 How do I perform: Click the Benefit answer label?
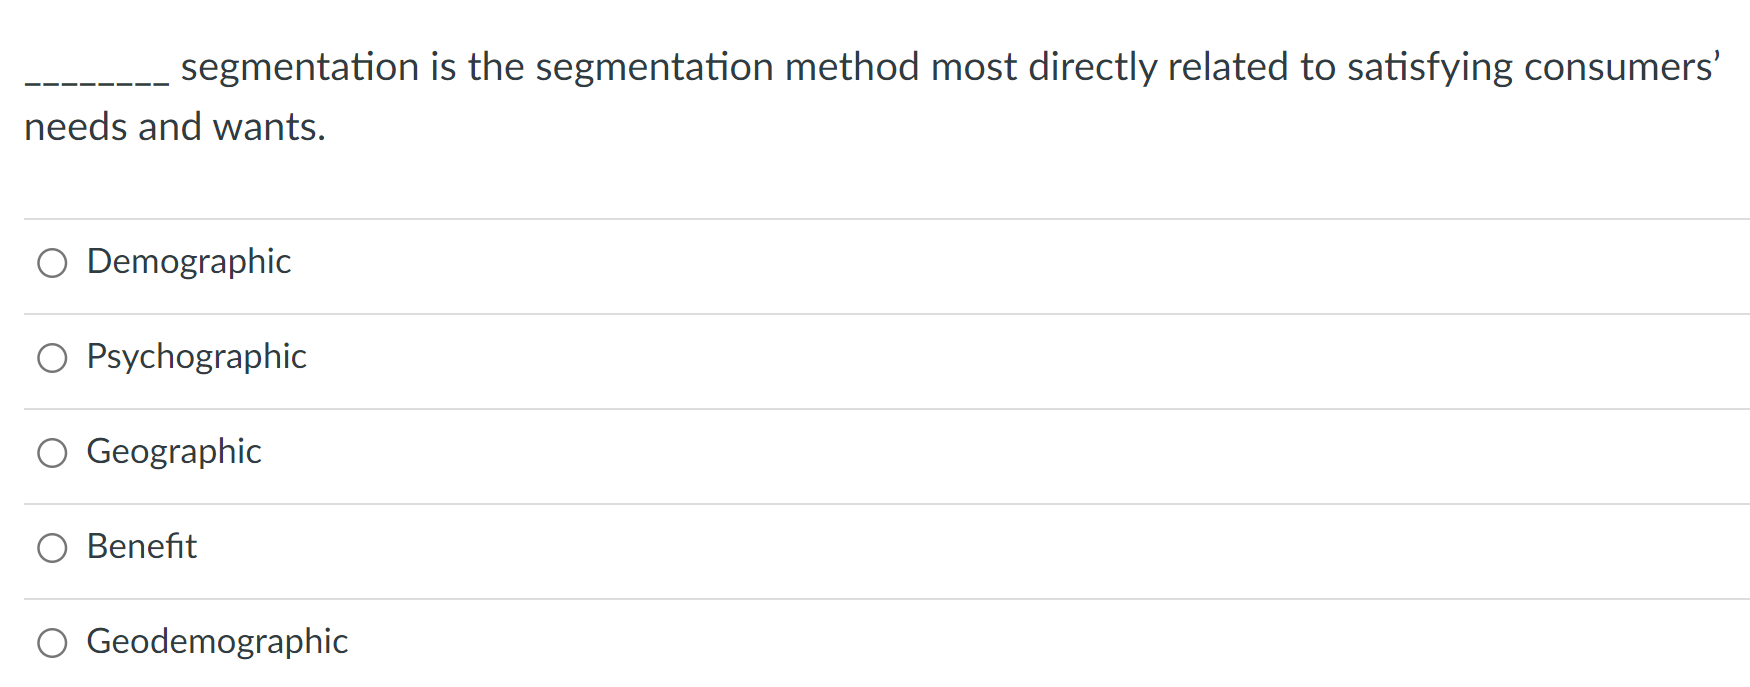click(x=141, y=547)
